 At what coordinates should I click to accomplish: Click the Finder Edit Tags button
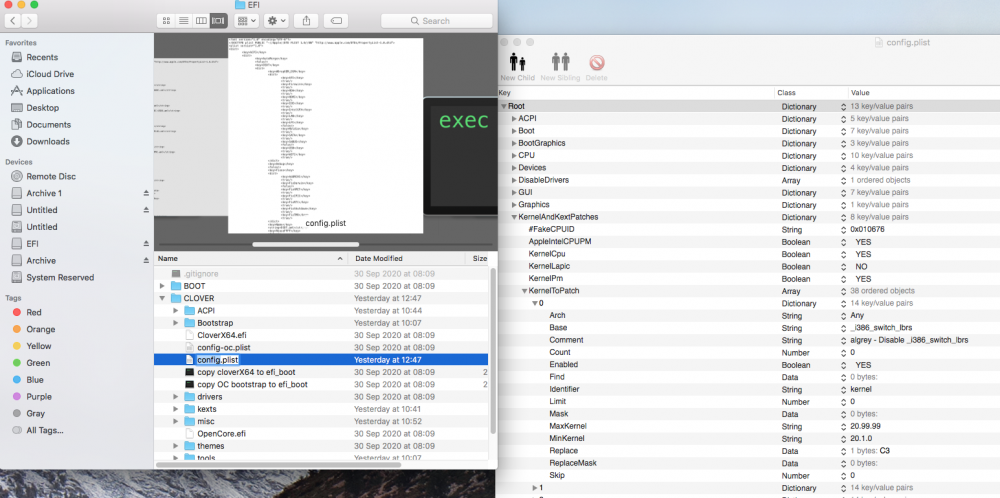point(336,21)
